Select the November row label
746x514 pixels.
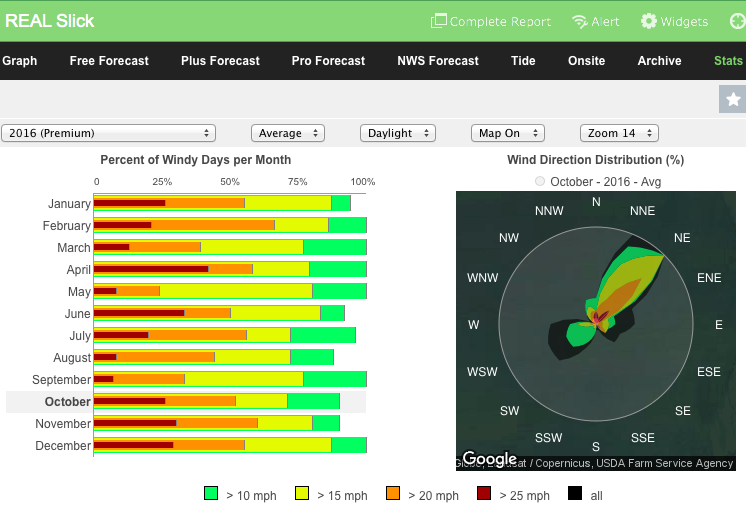(x=63, y=424)
